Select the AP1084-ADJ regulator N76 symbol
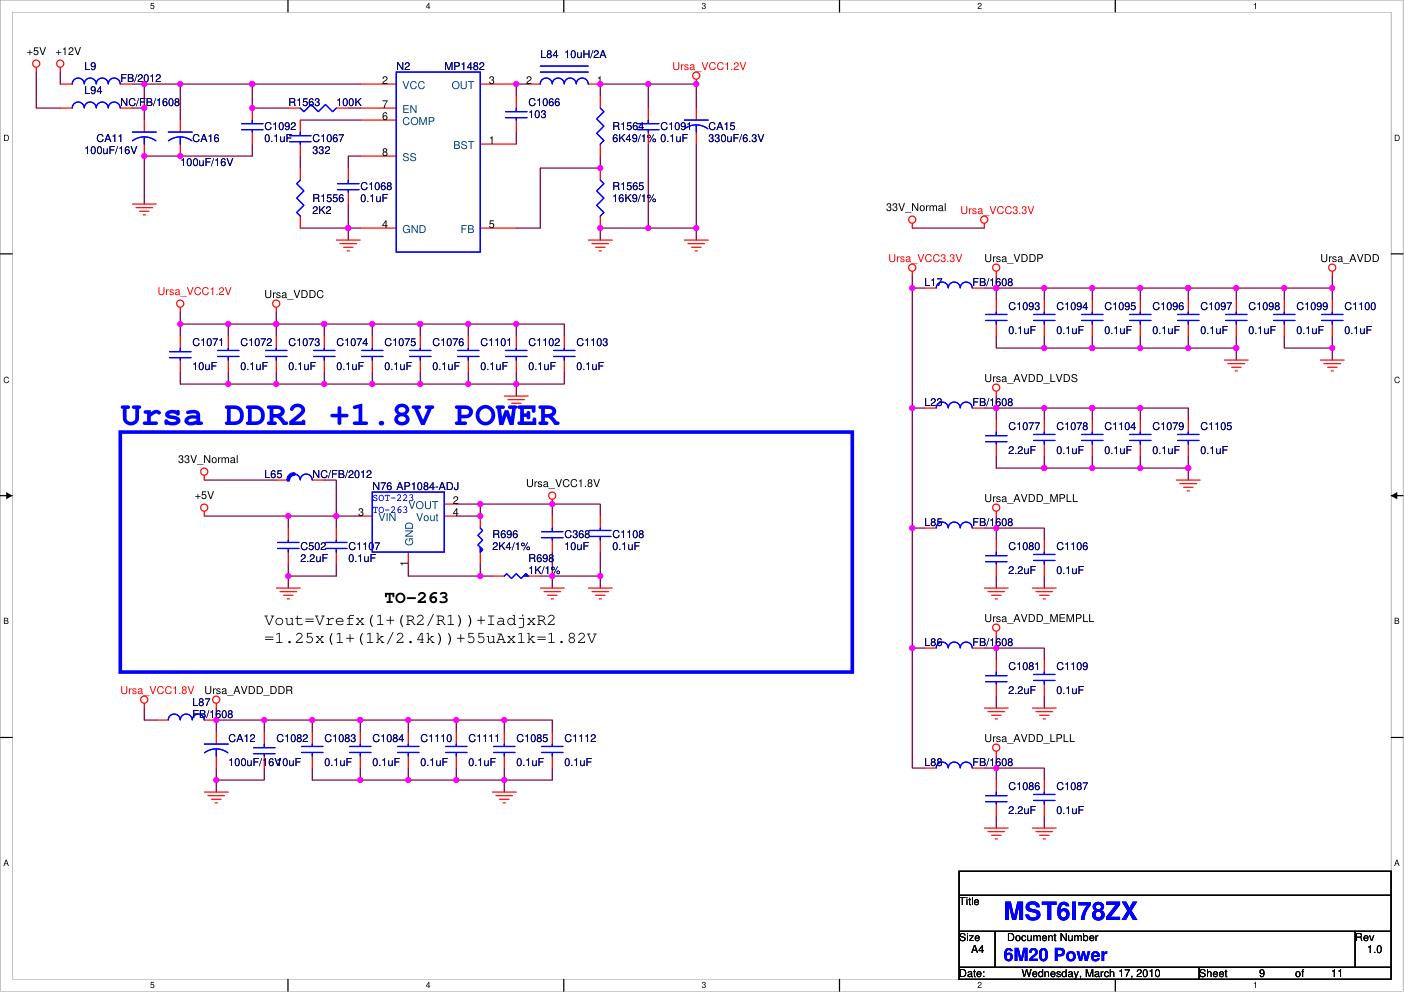This screenshot has width=1404, height=993. click(408, 522)
